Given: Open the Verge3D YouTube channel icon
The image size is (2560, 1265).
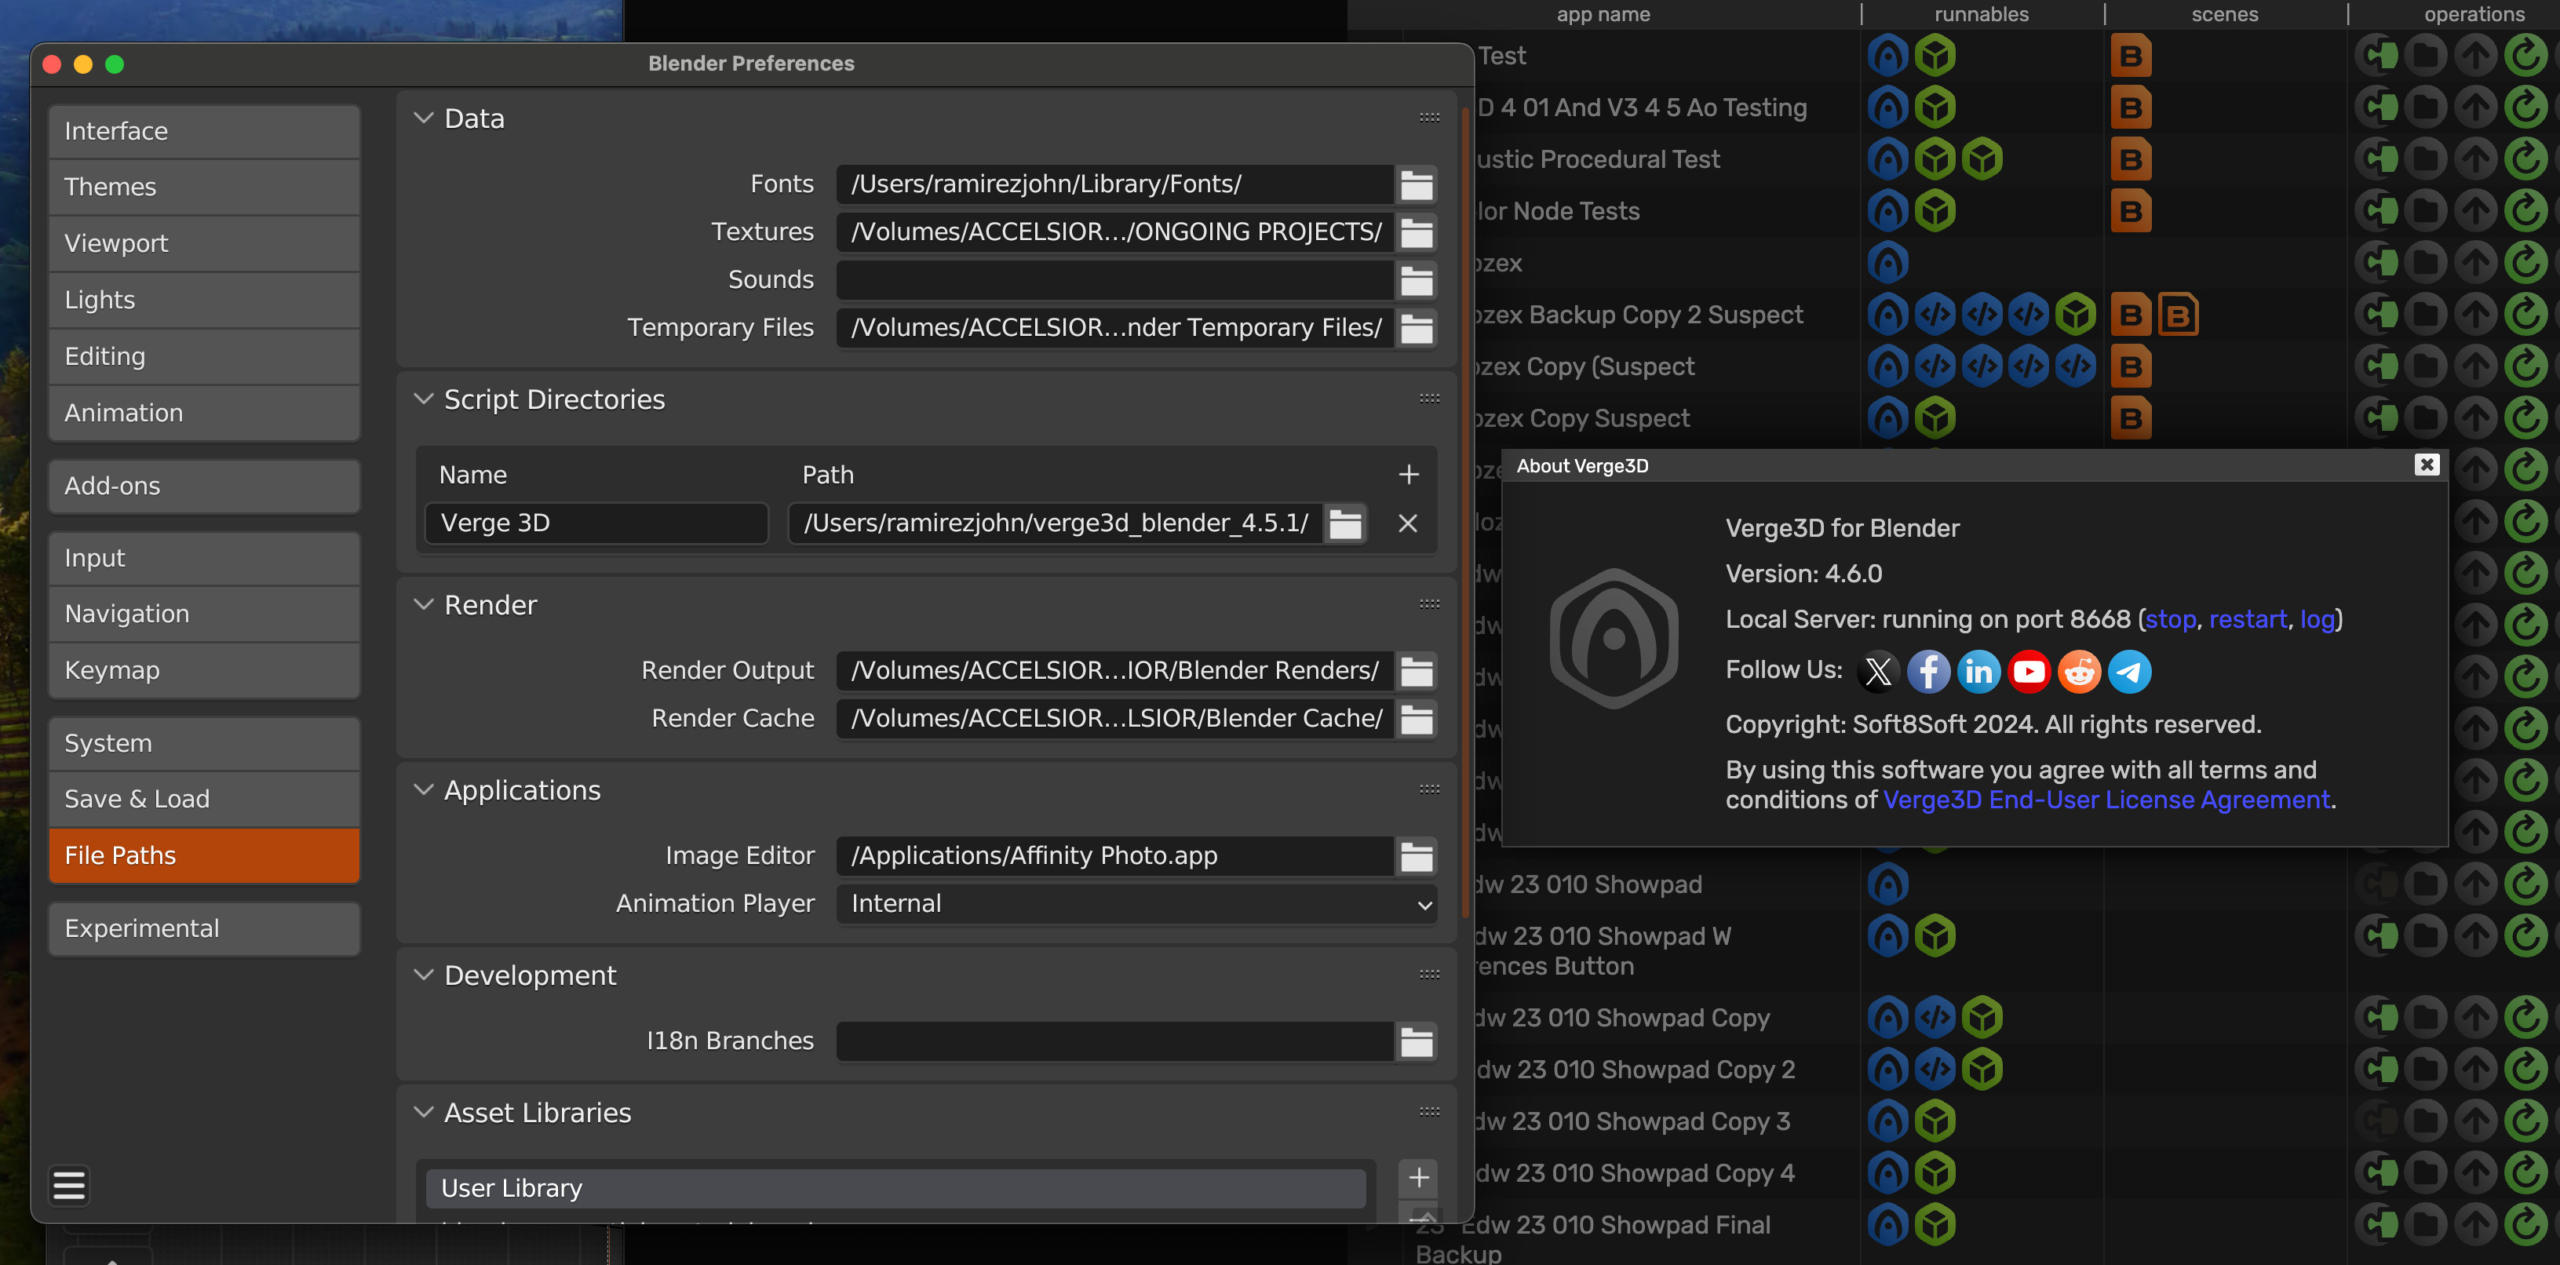Looking at the screenshot, I should pos(2029,672).
